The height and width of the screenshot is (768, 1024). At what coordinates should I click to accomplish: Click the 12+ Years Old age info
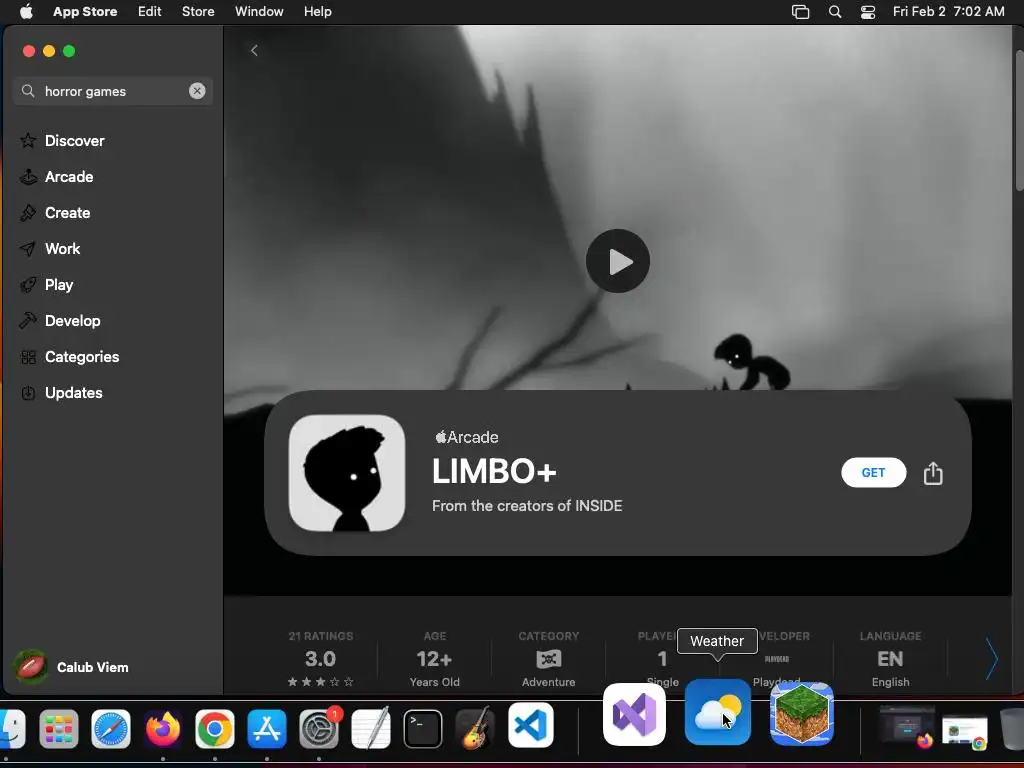point(434,658)
